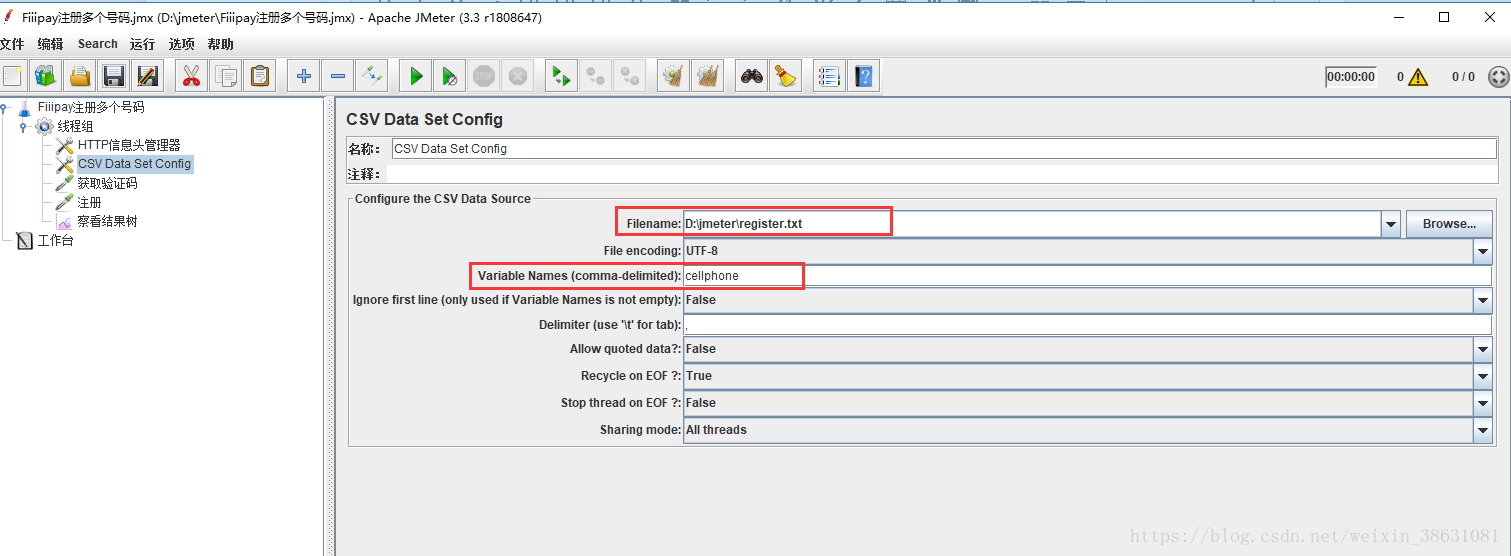
Task: Open the 帮助 menu
Action: (221, 44)
